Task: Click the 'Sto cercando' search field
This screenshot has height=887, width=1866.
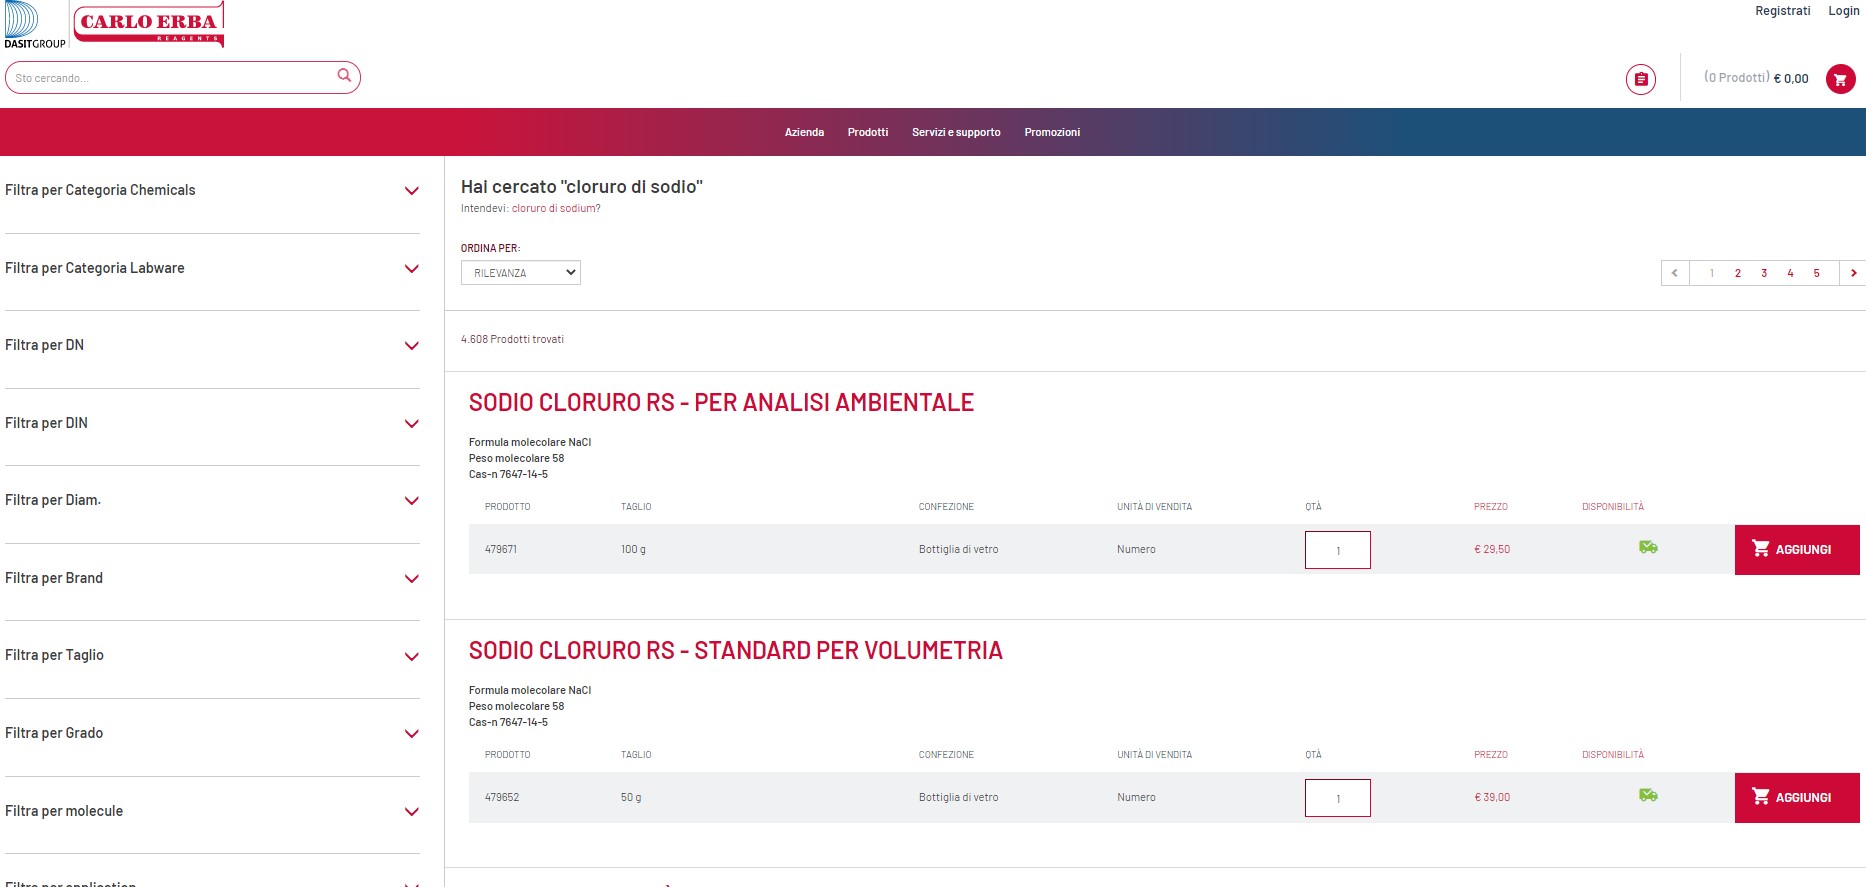Action: (170, 78)
